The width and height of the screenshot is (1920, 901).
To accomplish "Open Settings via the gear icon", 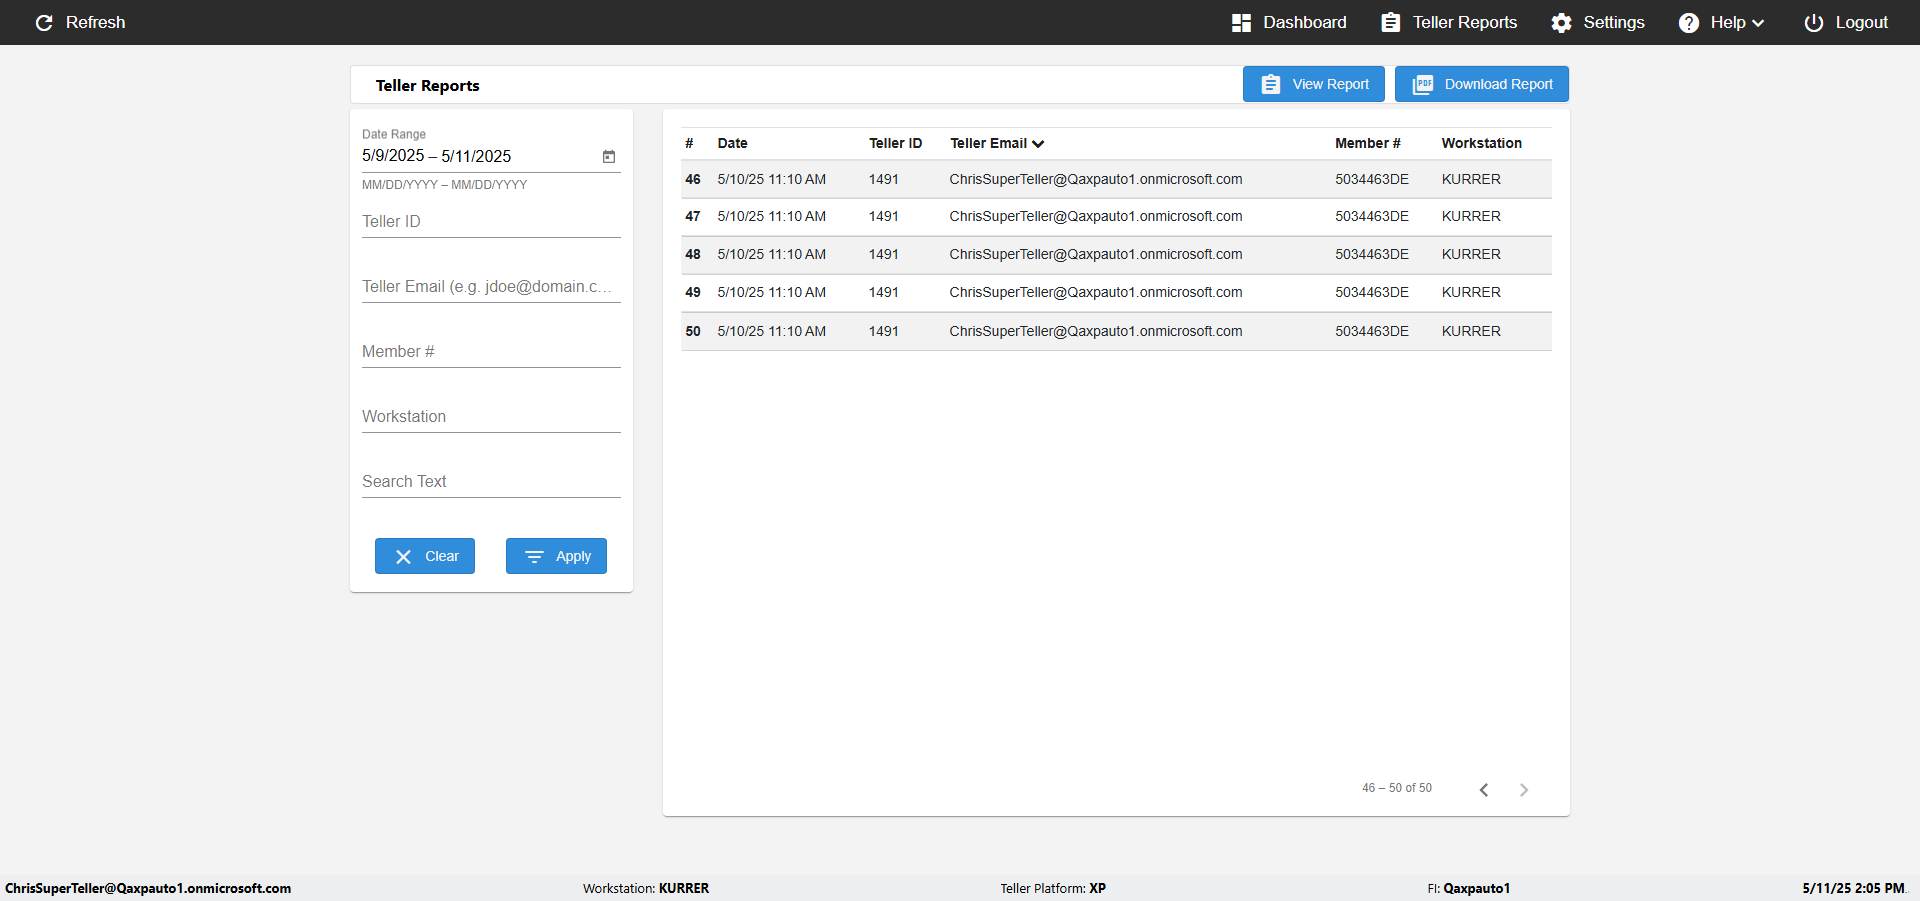I will [x=1561, y=23].
